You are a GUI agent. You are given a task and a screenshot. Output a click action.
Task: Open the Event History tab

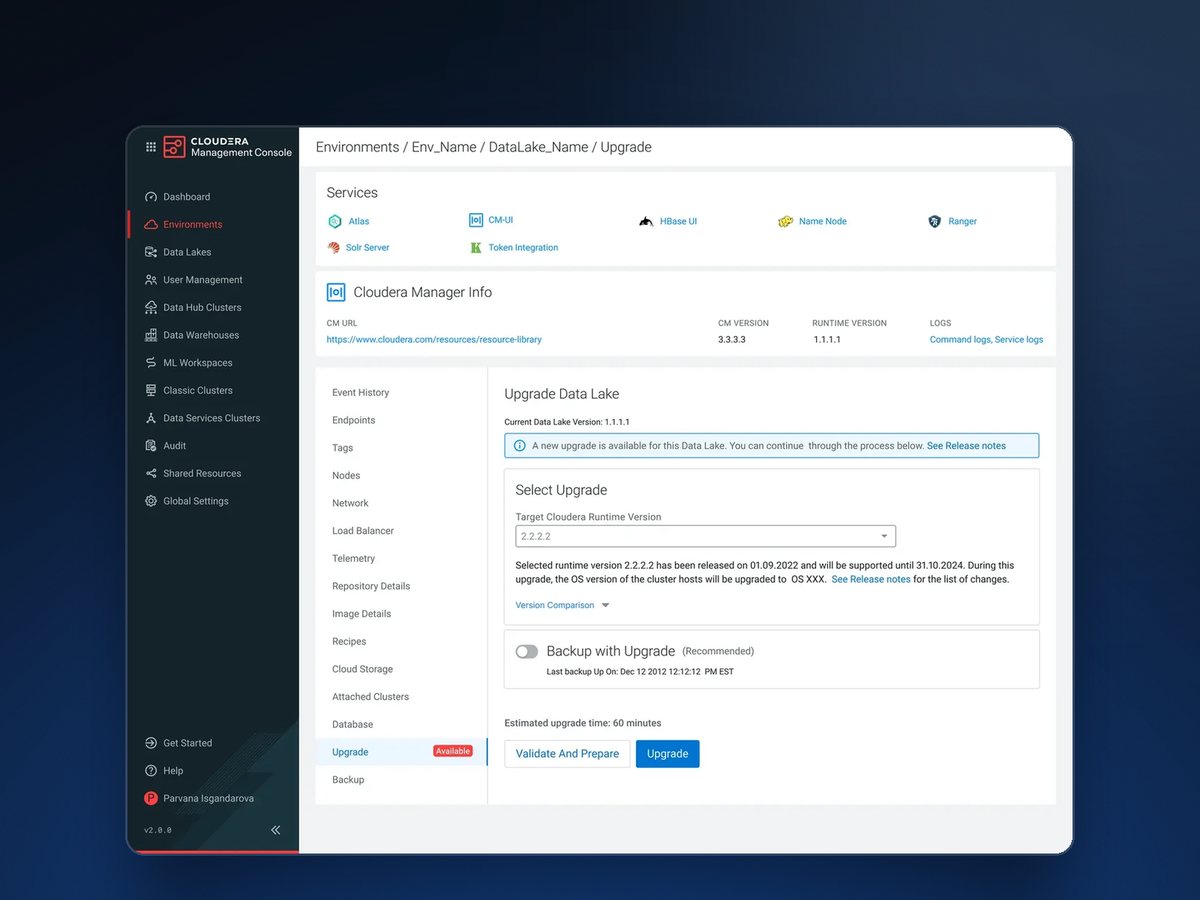pyautogui.click(x=361, y=393)
